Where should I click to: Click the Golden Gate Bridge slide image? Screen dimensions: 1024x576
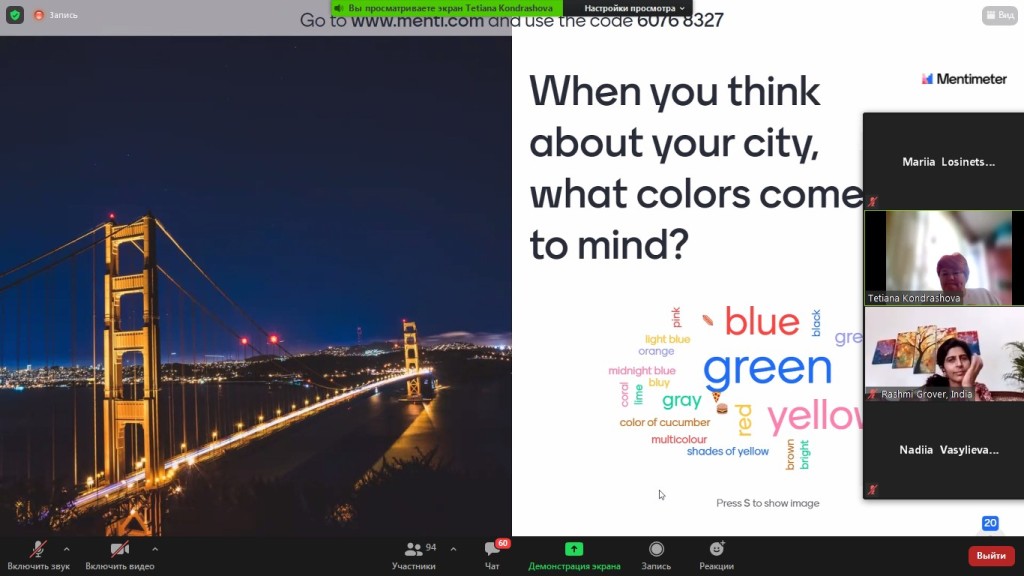(255, 285)
